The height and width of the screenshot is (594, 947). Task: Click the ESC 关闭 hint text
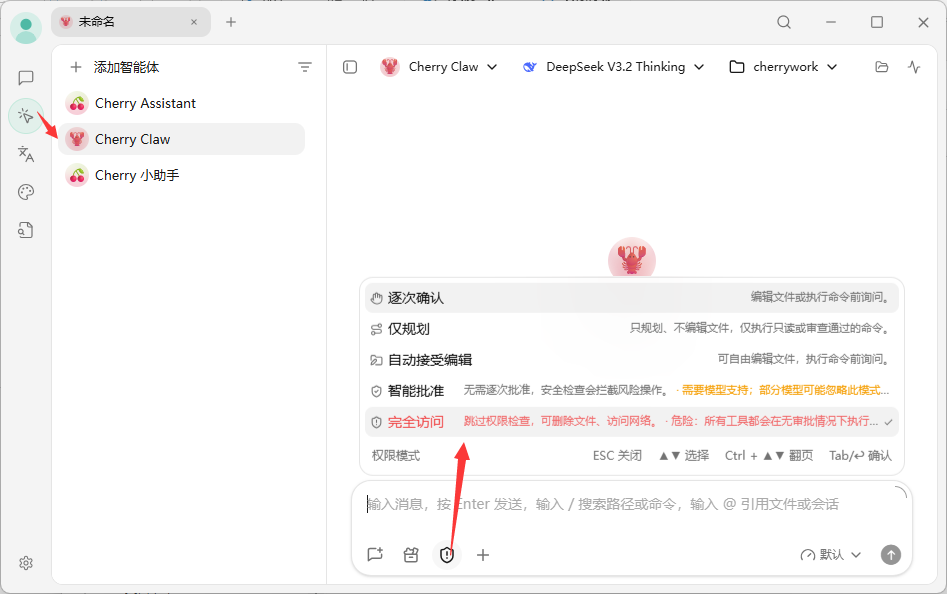[617, 456]
